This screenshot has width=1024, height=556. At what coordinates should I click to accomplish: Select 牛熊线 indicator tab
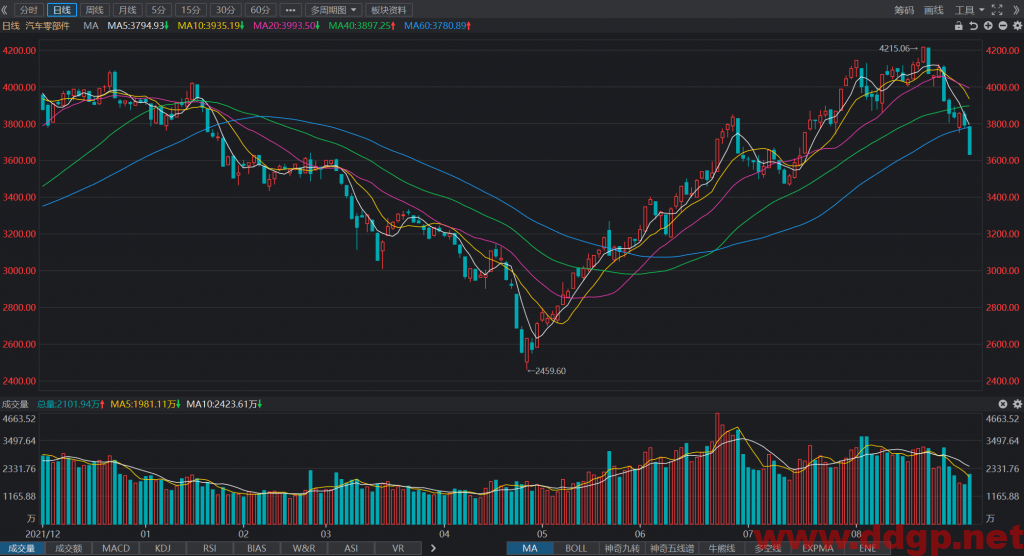click(x=722, y=548)
